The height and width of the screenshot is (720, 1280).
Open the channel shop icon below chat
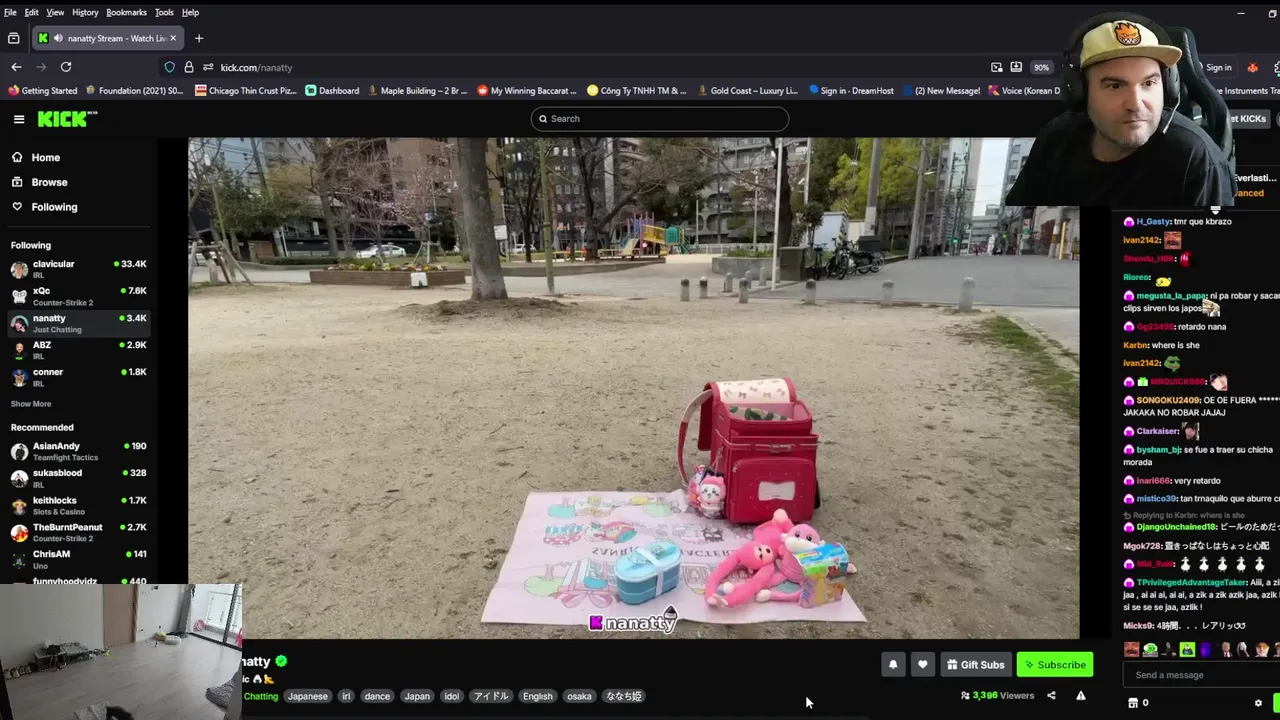[1132, 703]
